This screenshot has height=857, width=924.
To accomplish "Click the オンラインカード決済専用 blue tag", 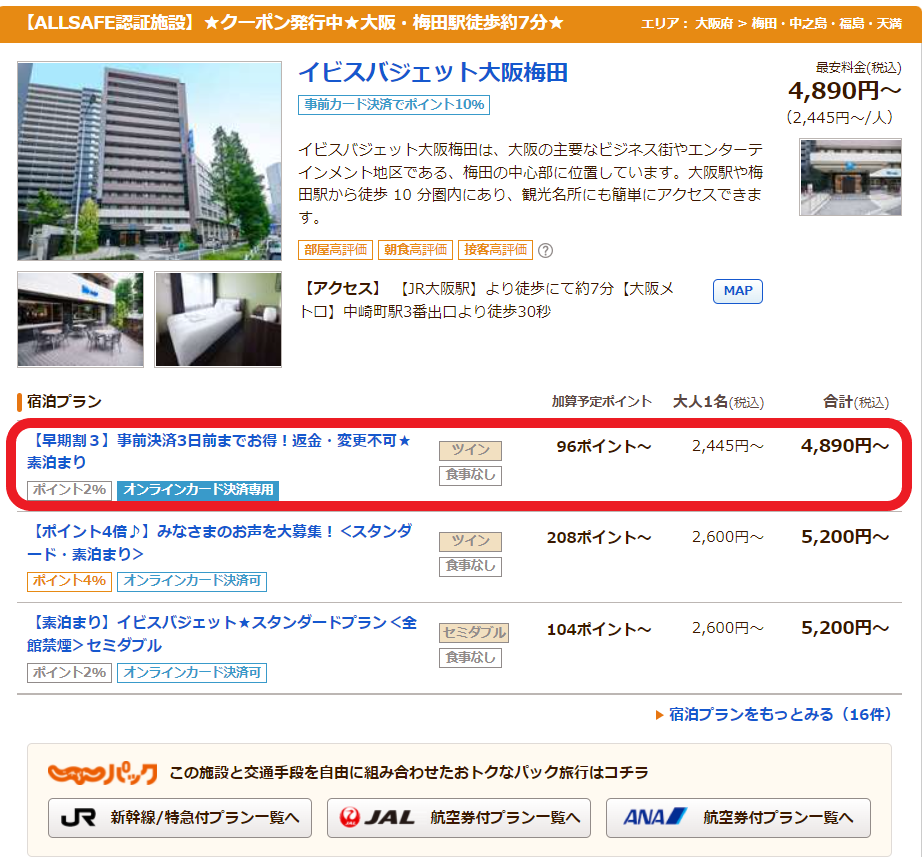I will (198, 490).
